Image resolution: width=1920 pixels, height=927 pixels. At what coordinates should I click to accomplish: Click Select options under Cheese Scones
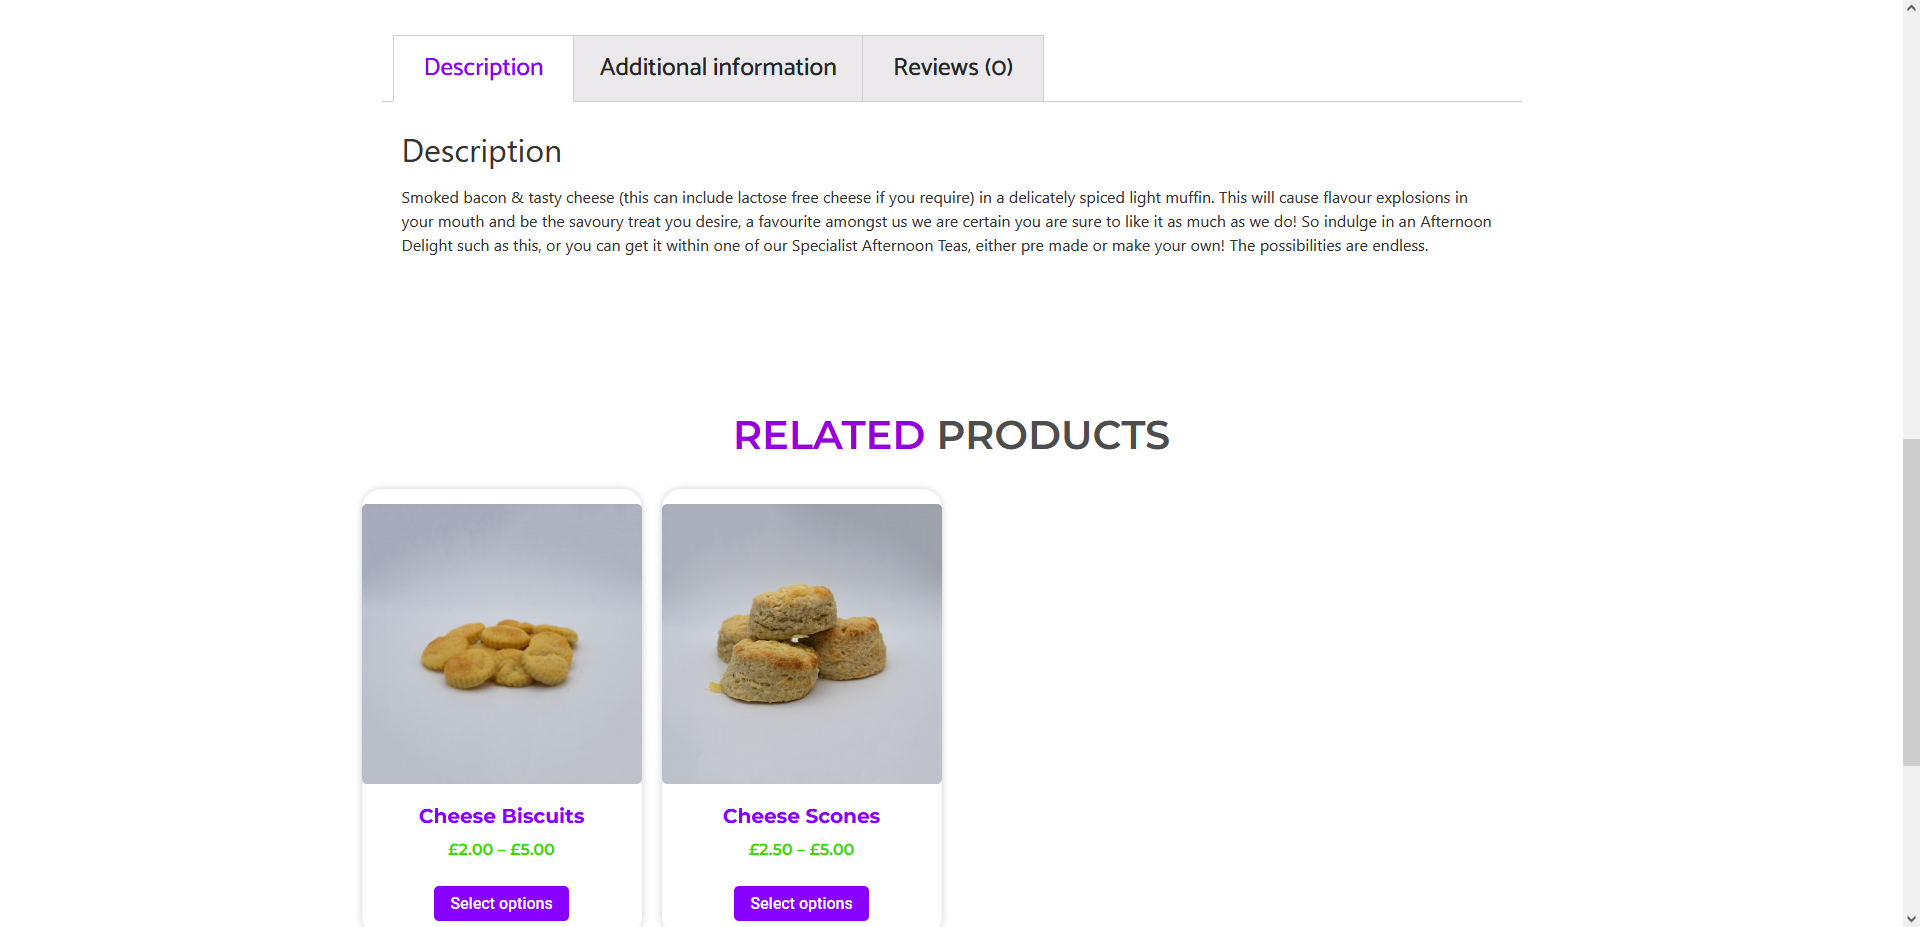pos(801,903)
